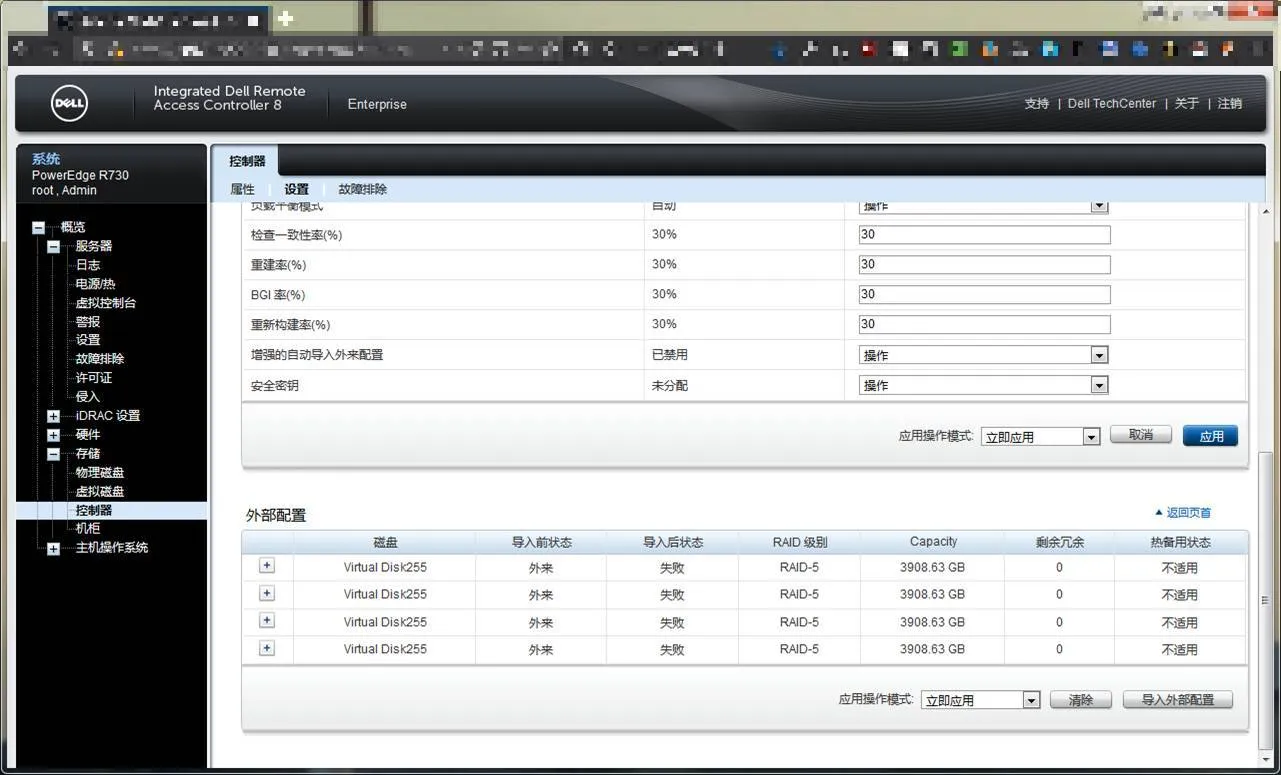The height and width of the screenshot is (775, 1281).
Task: Click the RAID 级别 column header
Action: click(x=799, y=542)
